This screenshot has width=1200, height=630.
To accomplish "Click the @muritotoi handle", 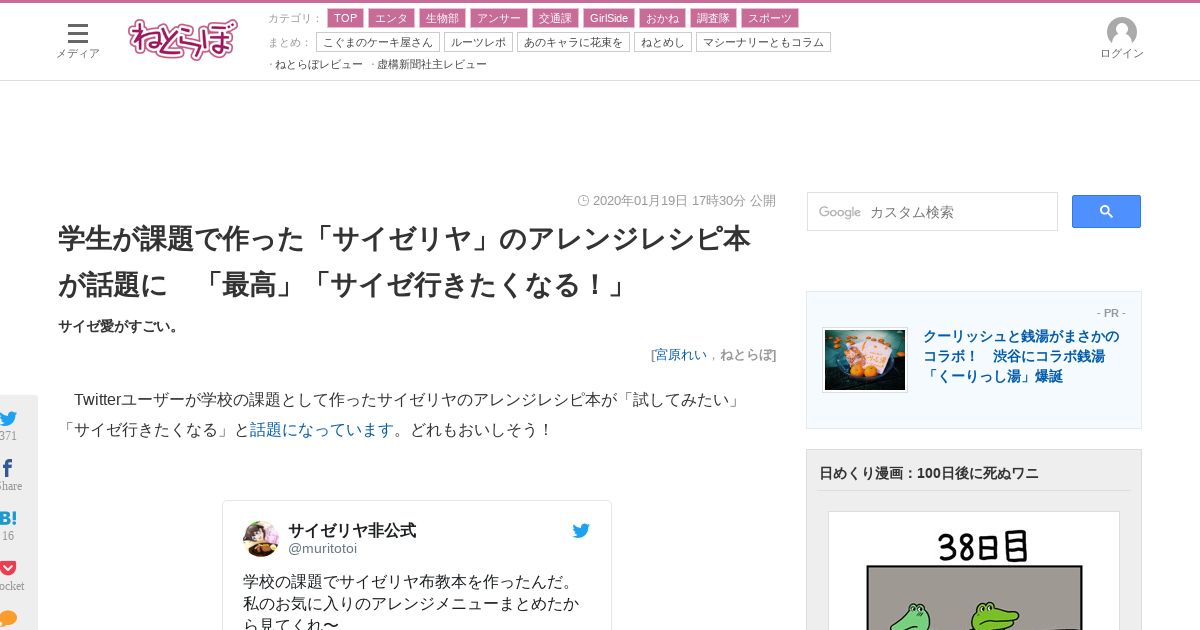I will point(322,548).
